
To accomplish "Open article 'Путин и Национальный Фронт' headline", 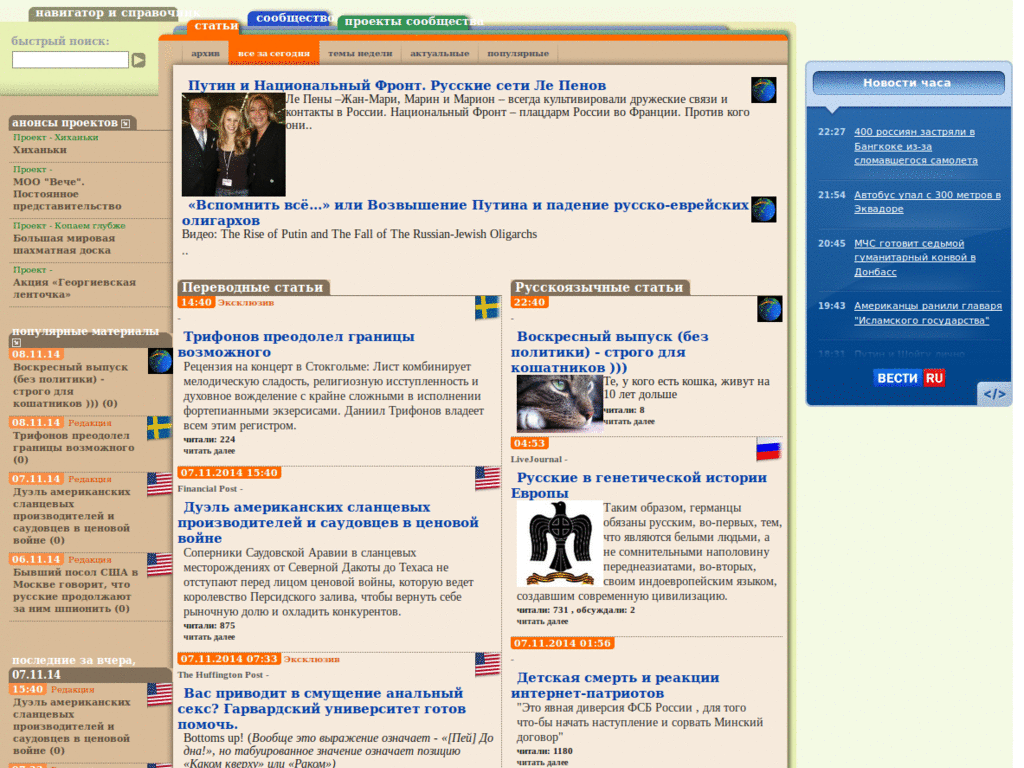I will (397, 86).
